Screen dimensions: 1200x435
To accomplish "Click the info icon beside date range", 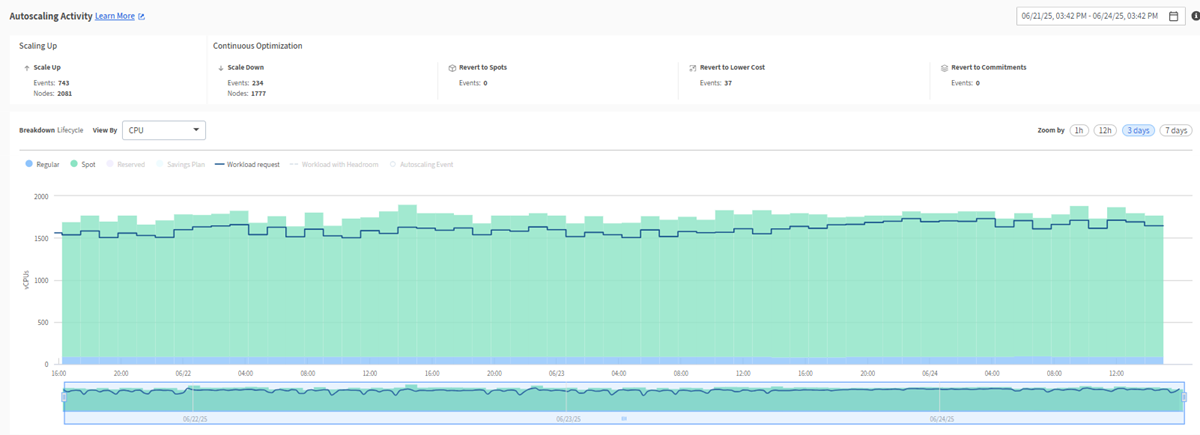I will 1195,16.
